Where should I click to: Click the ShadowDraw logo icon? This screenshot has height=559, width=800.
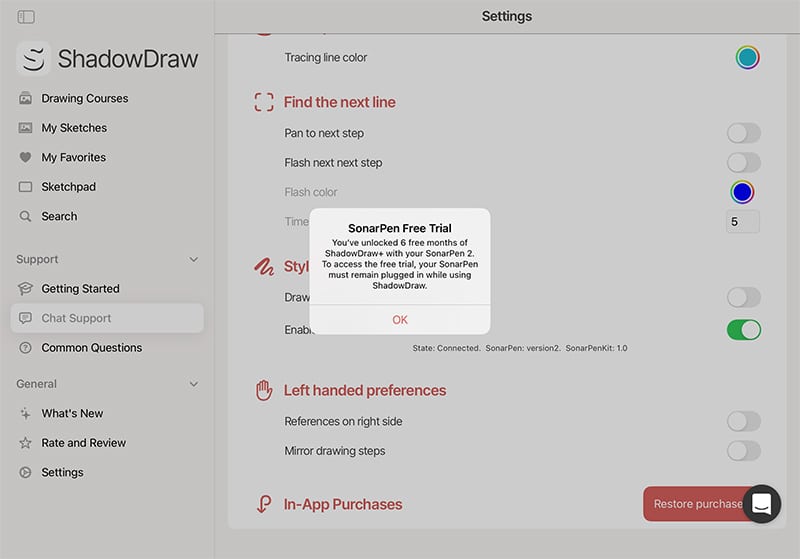tap(33, 59)
